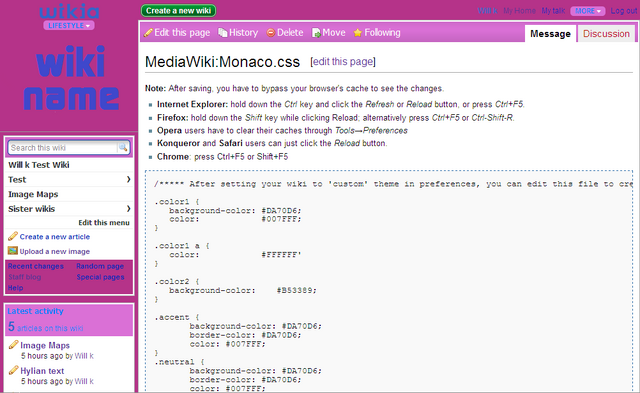Open Special pages
Image resolution: width=640 pixels, height=393 pixels.
click(x=100, y=277)
